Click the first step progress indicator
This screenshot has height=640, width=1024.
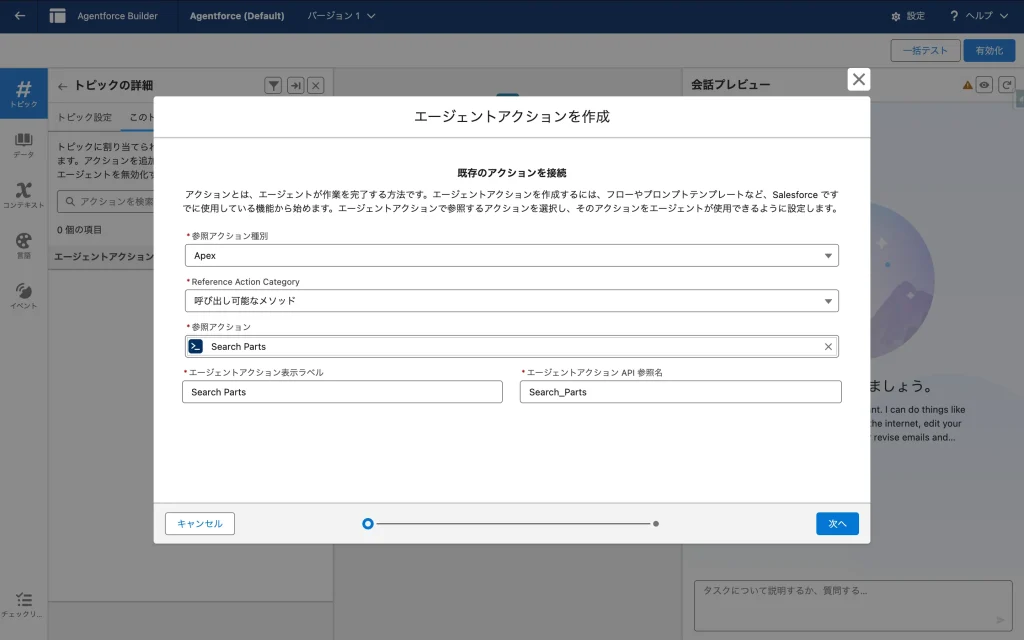[x=368, y=523]
